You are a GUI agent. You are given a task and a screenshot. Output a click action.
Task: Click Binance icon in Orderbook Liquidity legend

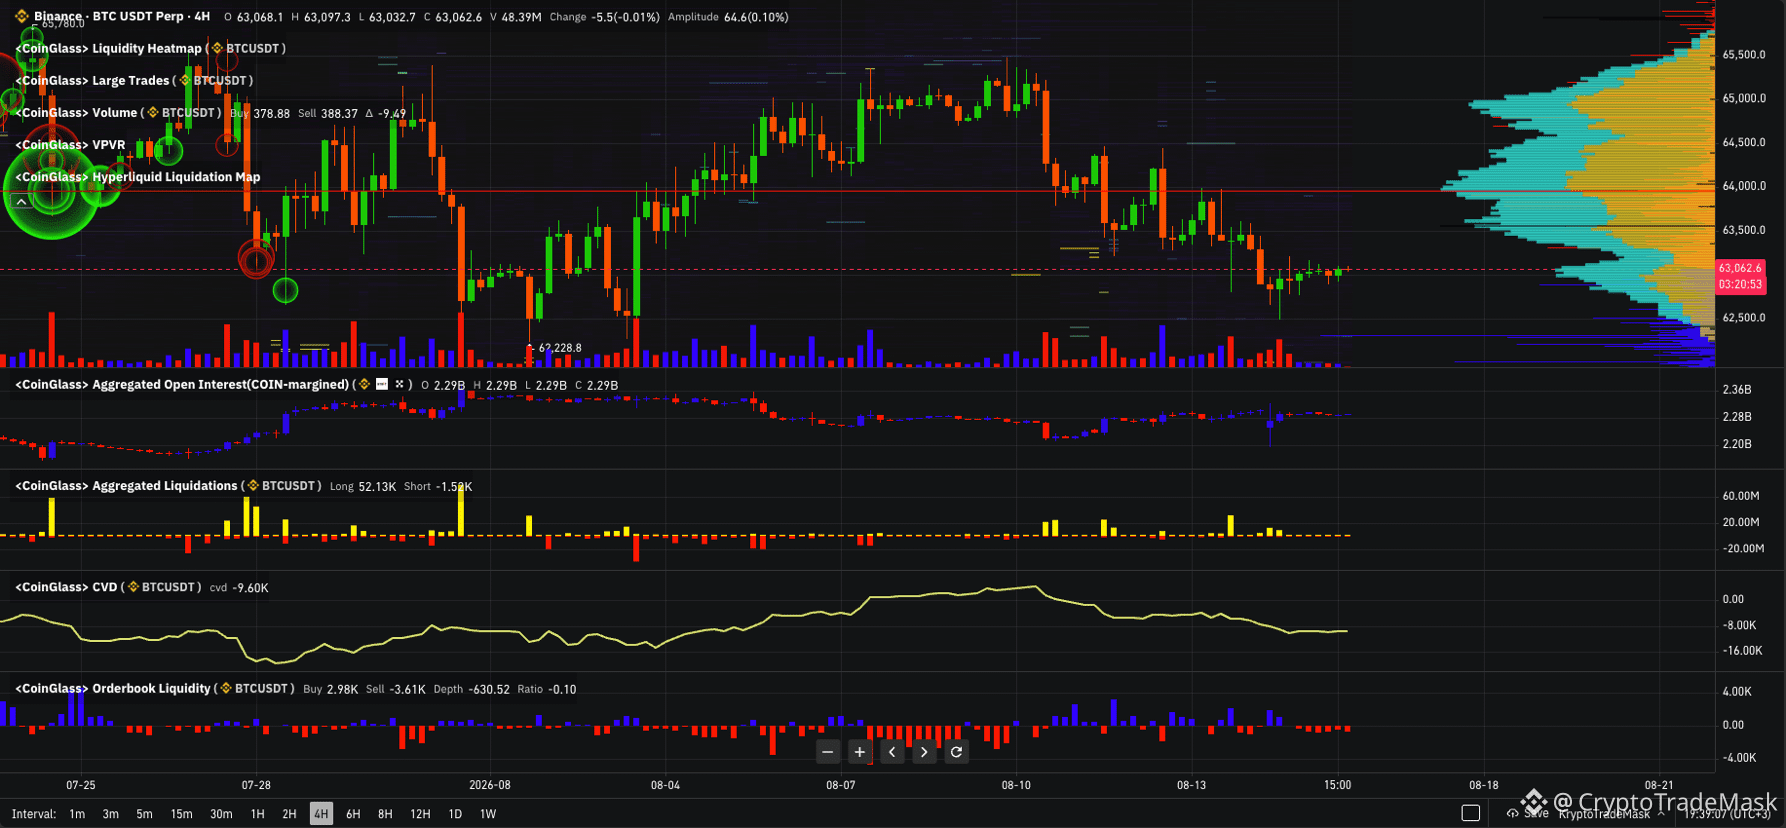[x=226, y=689]
